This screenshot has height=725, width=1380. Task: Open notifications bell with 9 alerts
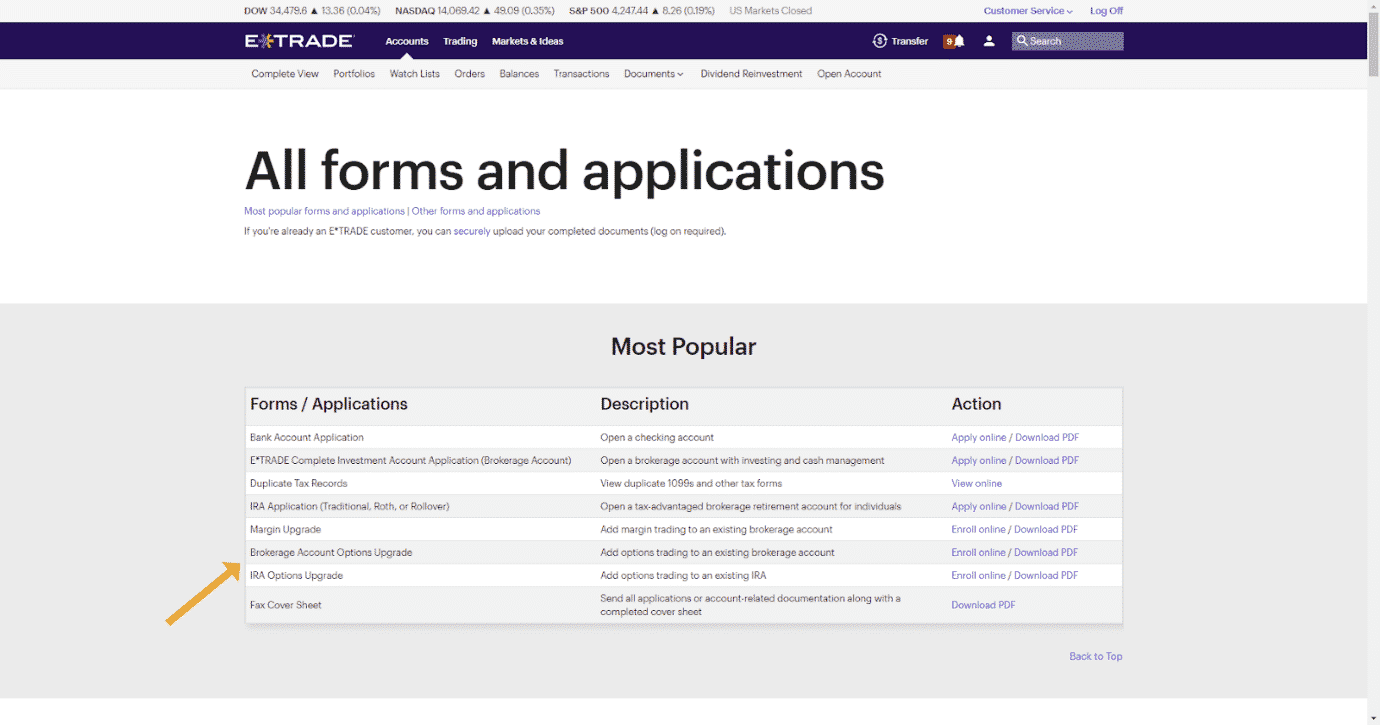coord(954,41)
